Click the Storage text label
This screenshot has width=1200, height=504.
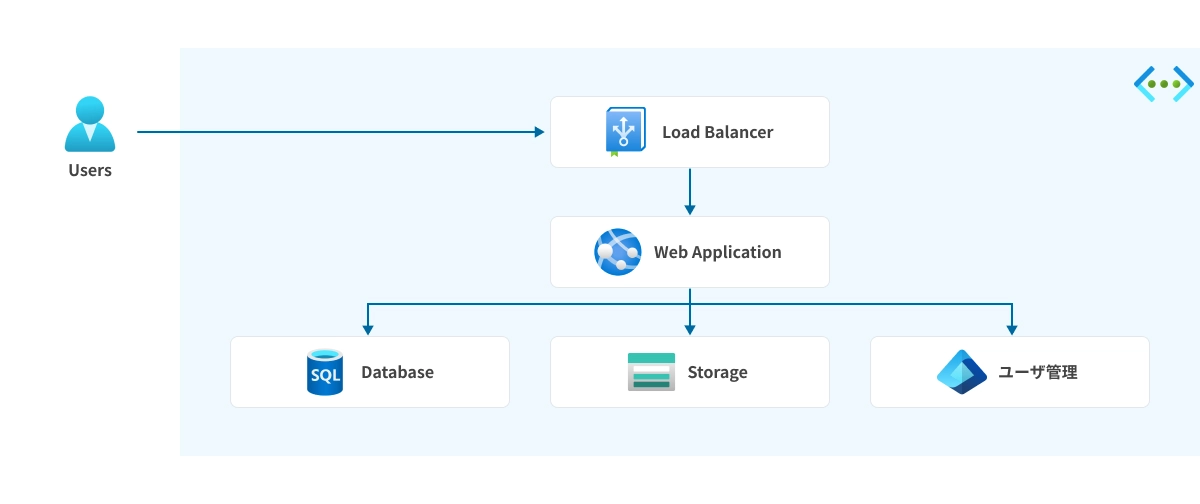click(717, 372)
